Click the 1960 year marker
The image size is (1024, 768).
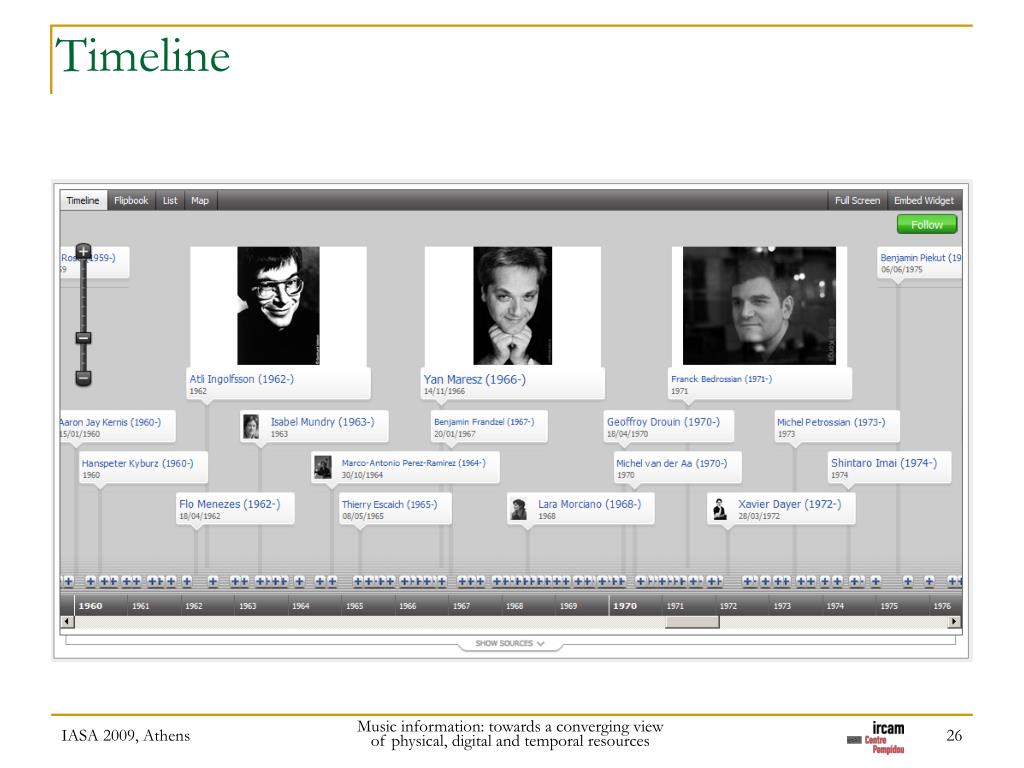(91, 606)
